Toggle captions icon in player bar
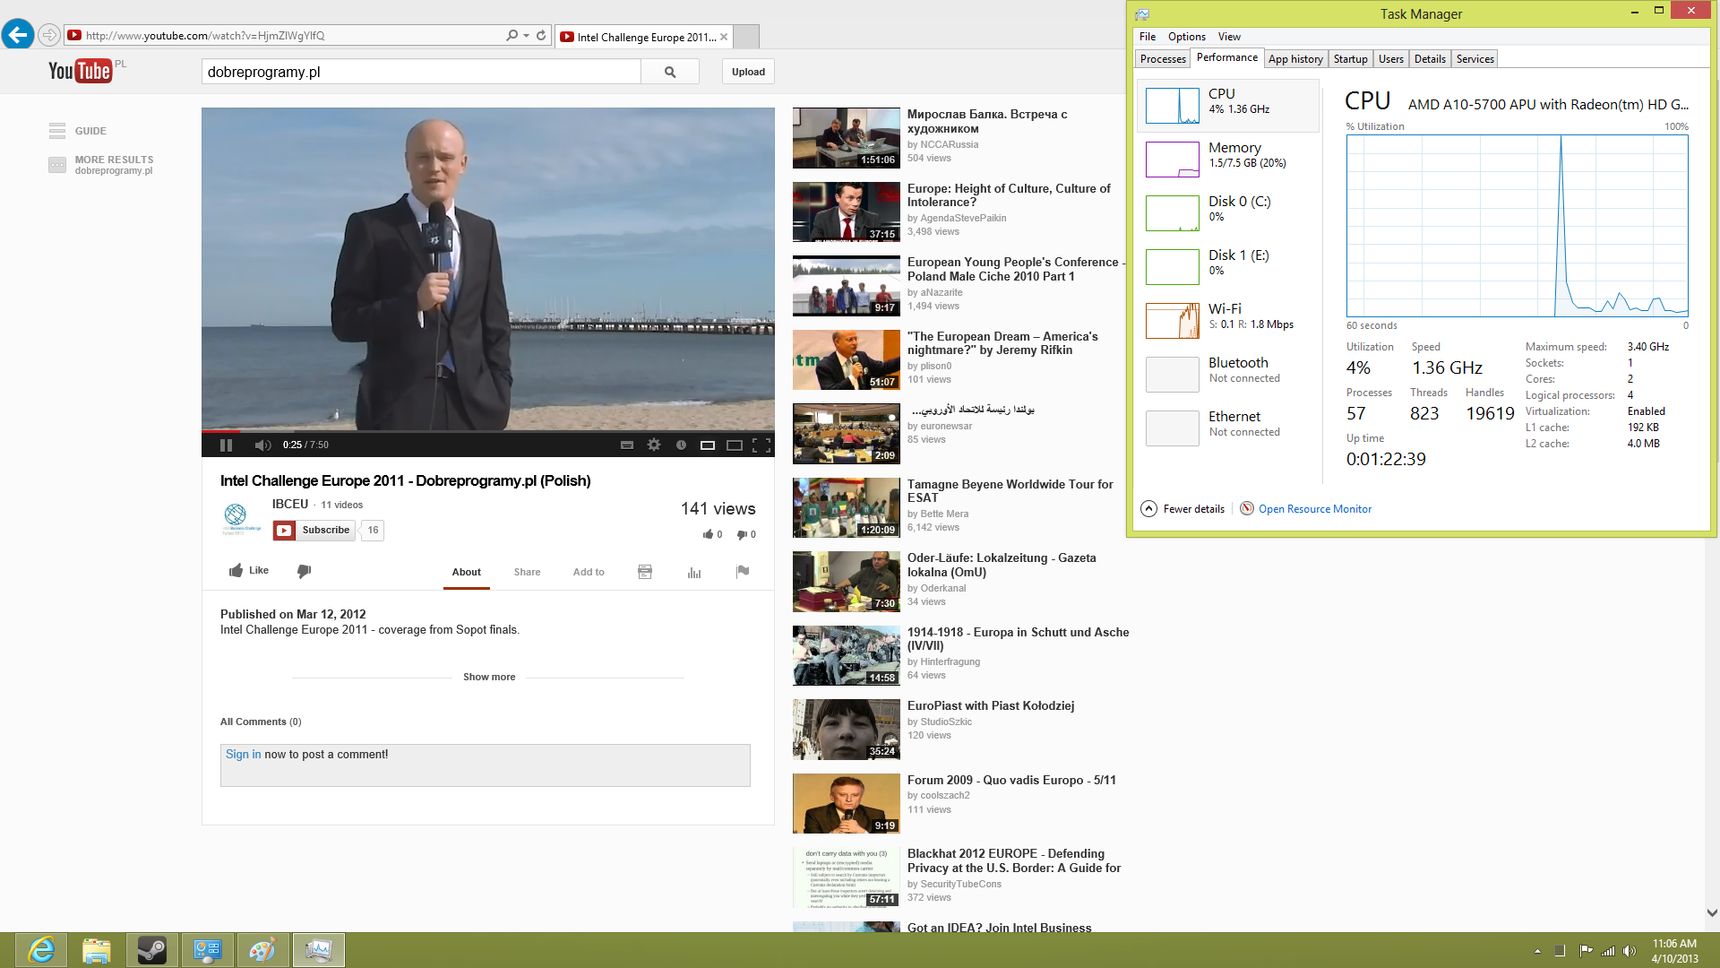Screen dimensions: 1720x968 tap(627, 445)
